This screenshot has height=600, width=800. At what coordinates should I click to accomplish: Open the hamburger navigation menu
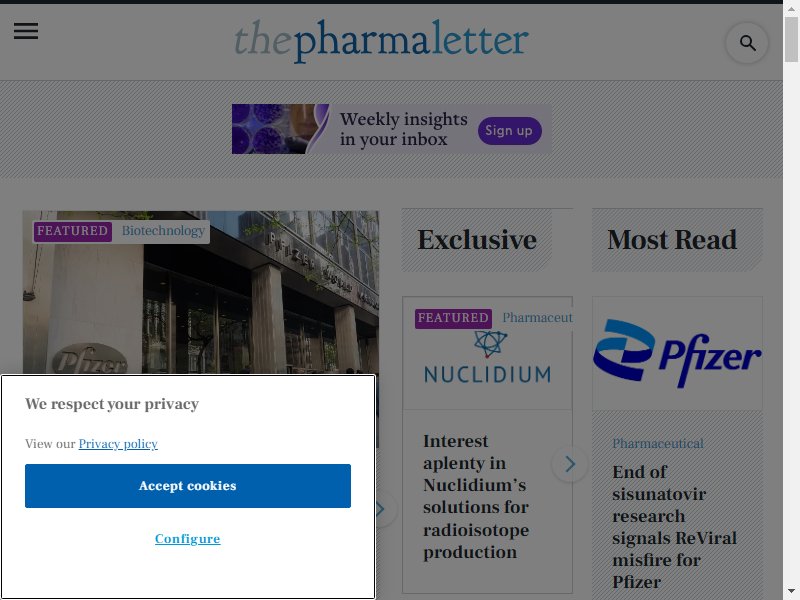tap(26, 31)
